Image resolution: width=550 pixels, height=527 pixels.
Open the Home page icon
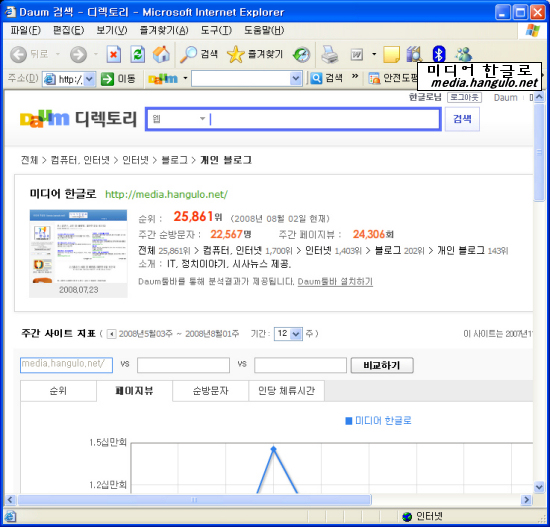point(161,54)
